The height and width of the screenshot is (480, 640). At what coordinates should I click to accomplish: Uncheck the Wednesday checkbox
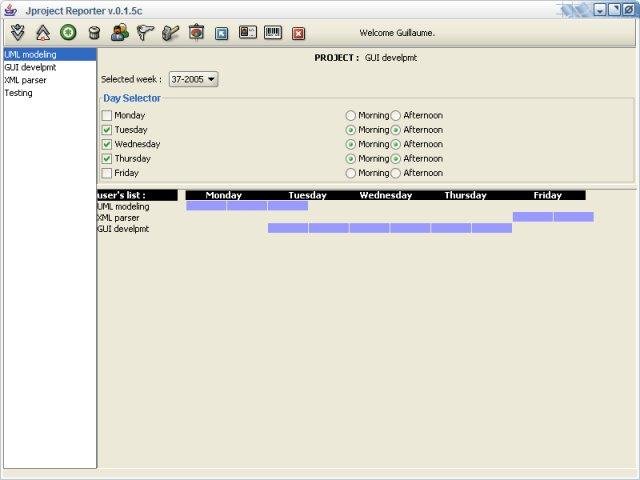107,144
